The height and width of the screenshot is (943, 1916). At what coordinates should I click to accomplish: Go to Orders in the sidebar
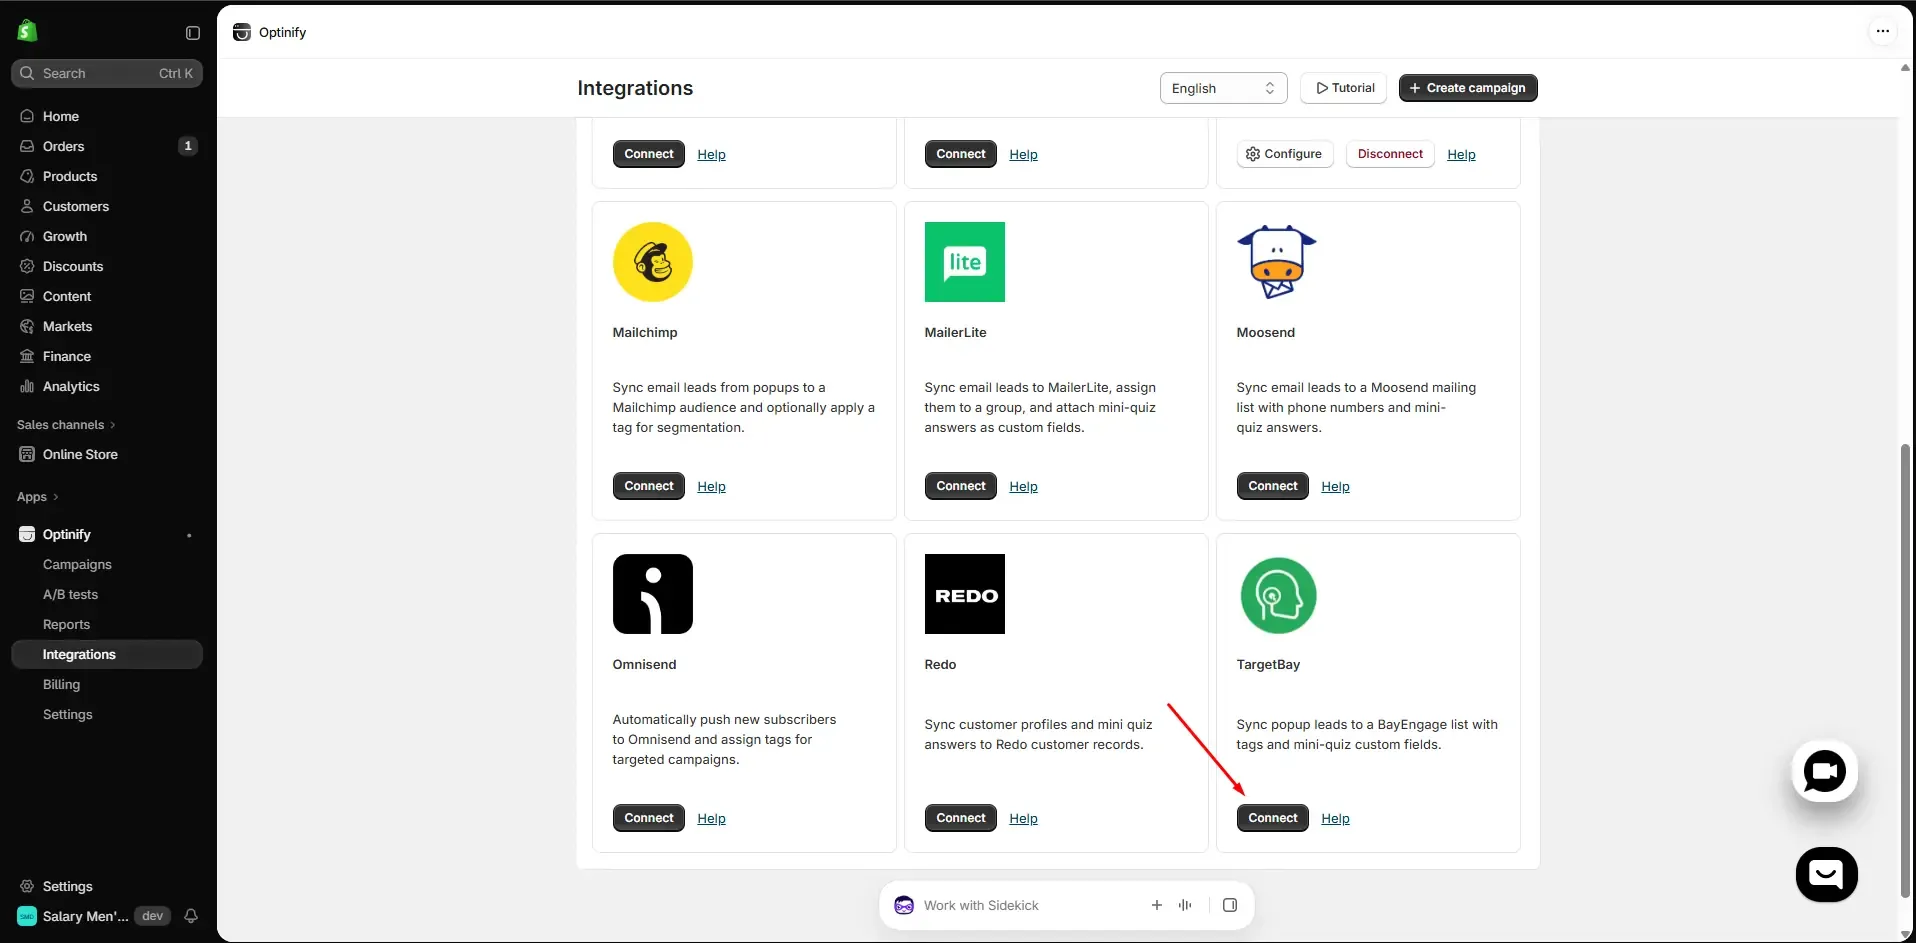(x=107, y=146)
